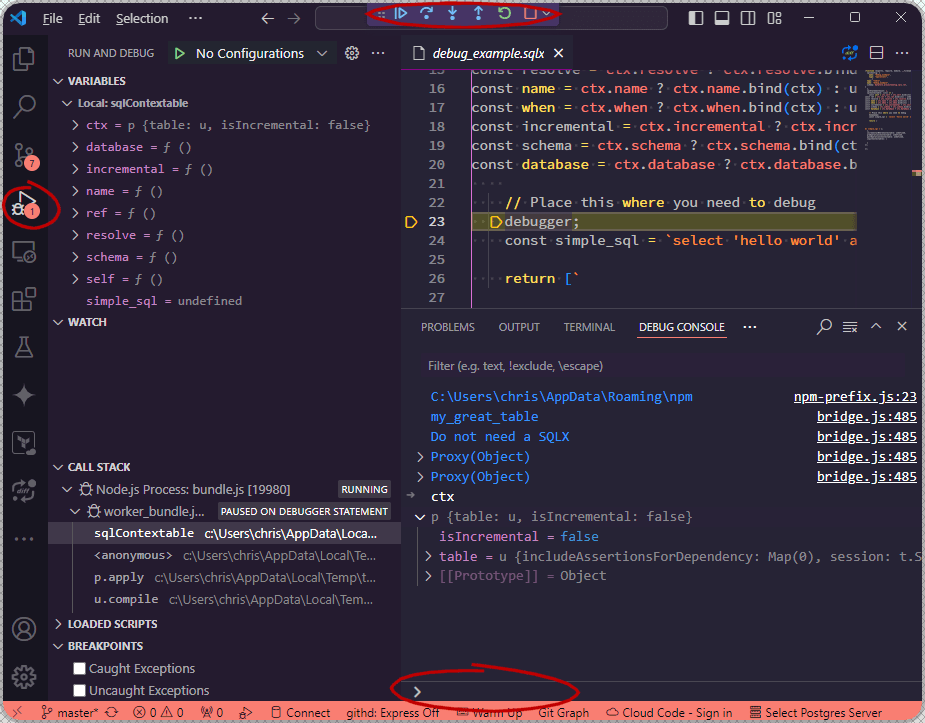Expand the Loaded Scripts section

coord(112,624)
